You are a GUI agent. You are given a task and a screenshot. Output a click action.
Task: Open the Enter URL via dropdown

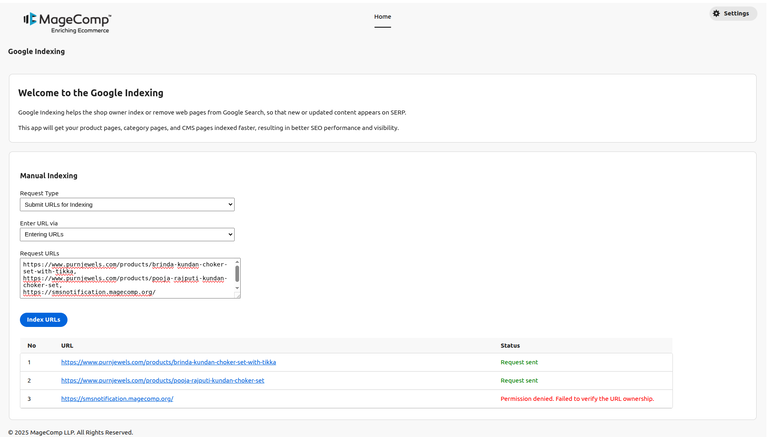coord(127,235)
